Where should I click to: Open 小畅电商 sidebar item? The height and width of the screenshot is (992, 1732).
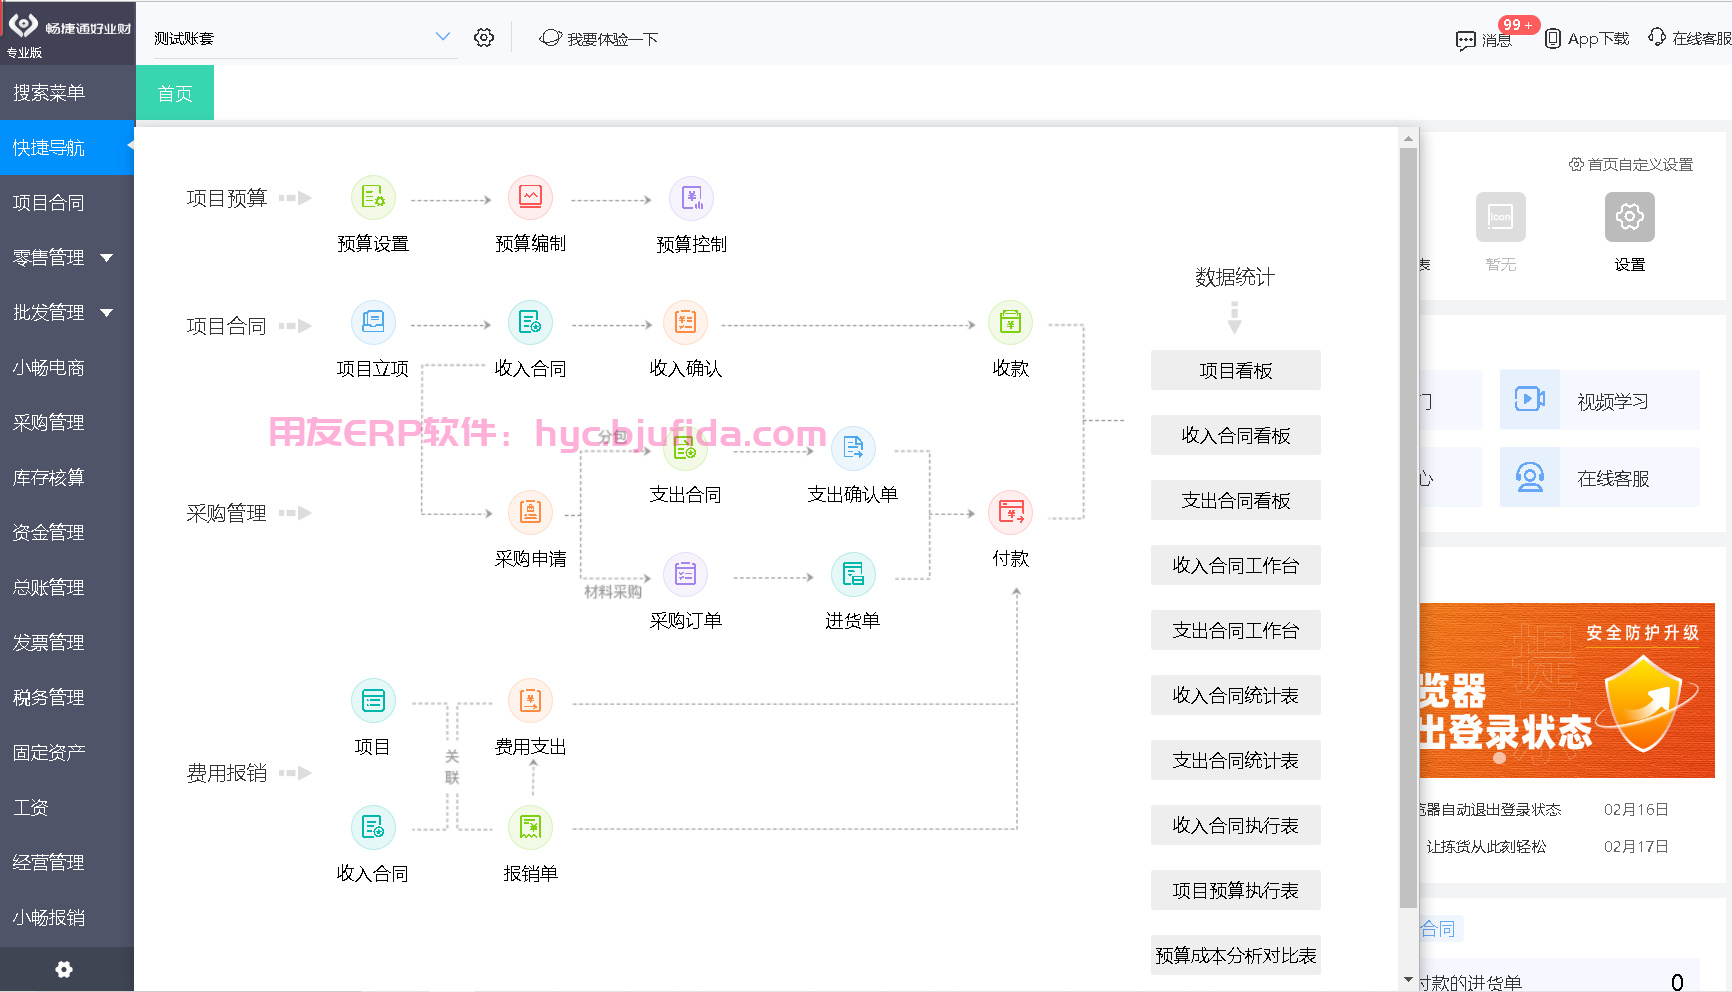[x=67, y=368]
